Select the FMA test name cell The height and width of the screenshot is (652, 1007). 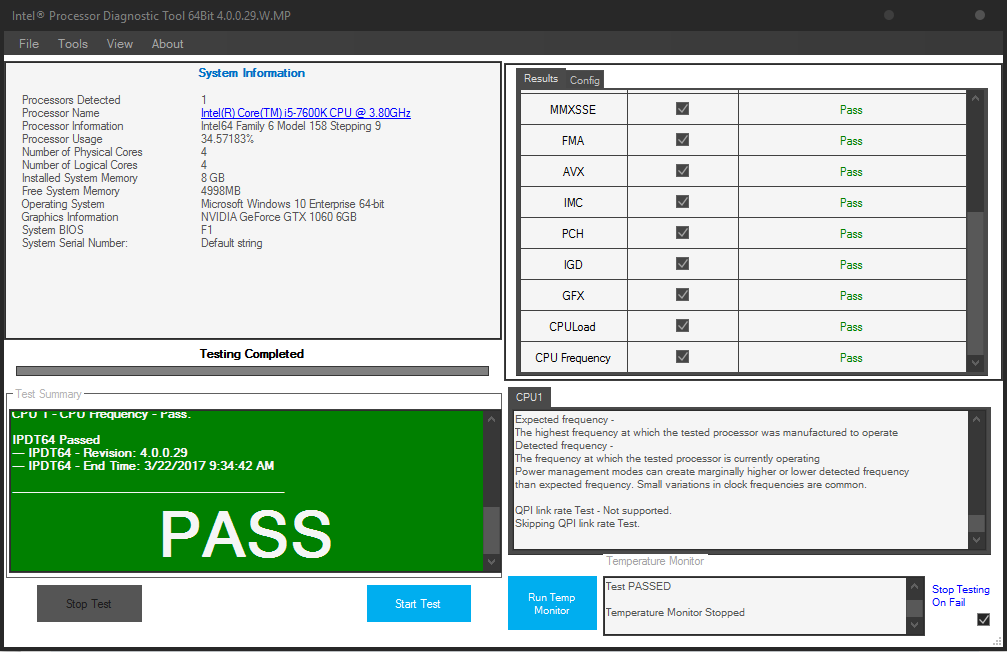[x=573, y=140]
